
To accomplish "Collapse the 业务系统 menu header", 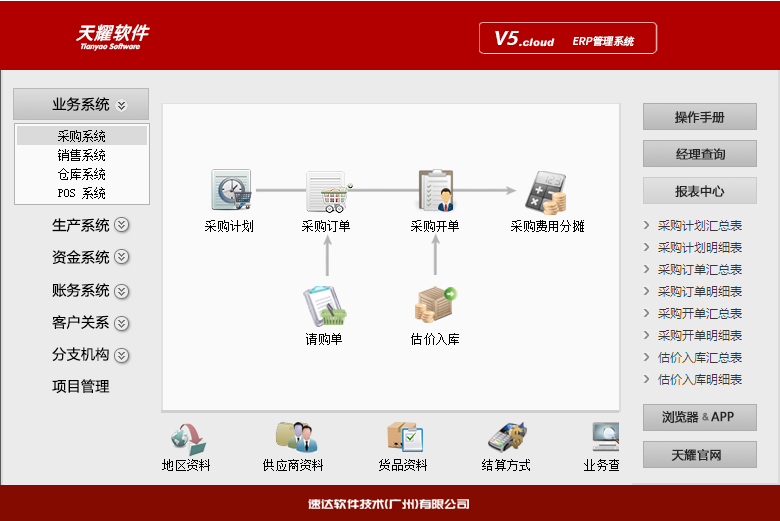I will (81, 104).
